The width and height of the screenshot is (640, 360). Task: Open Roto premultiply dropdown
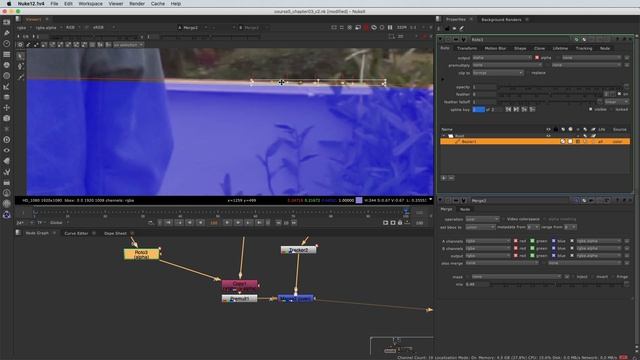pos(507,65)
